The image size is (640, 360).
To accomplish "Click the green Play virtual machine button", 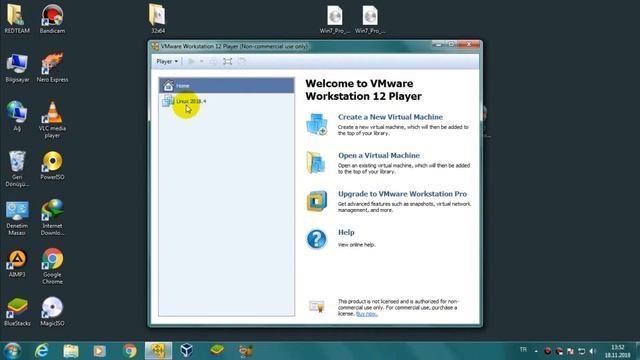I will [x=191, y=61].
